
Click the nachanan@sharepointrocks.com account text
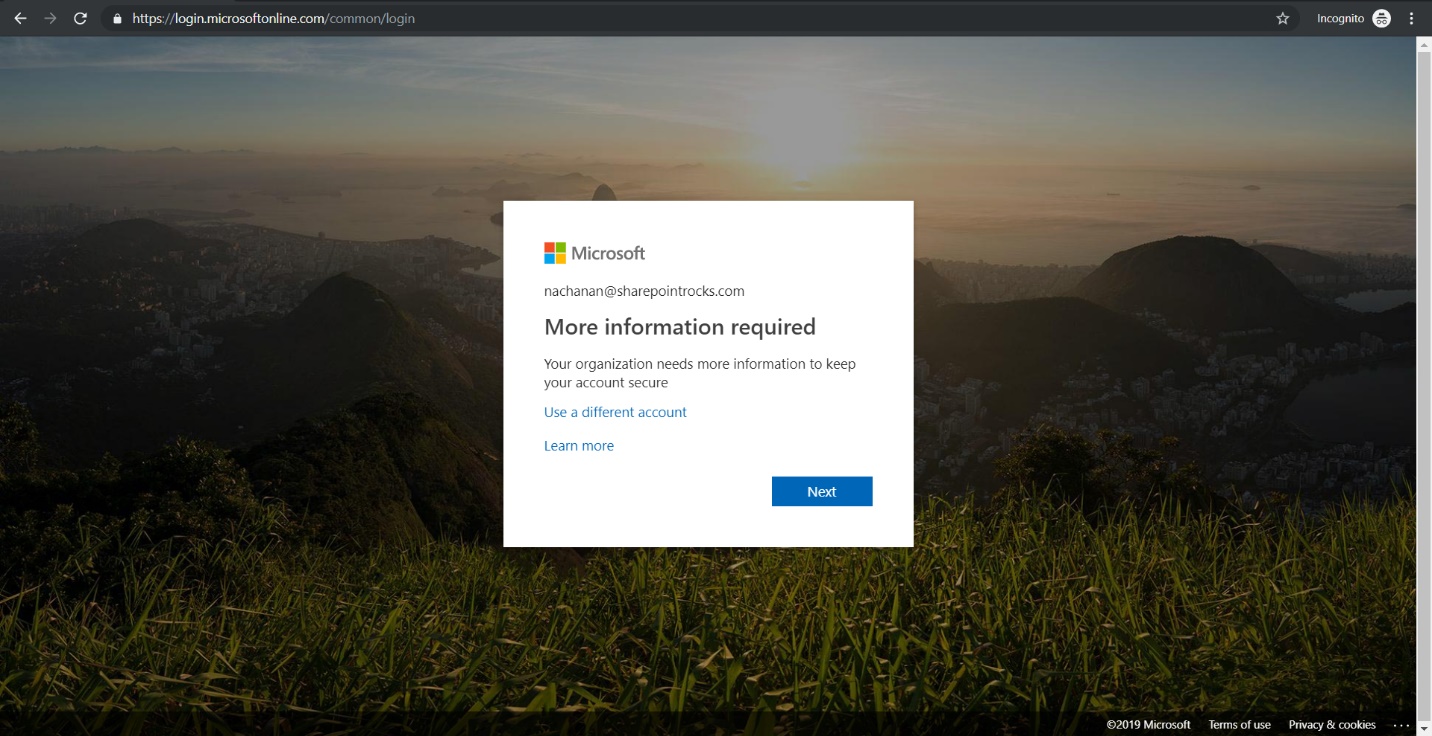[x=644, y=291]
